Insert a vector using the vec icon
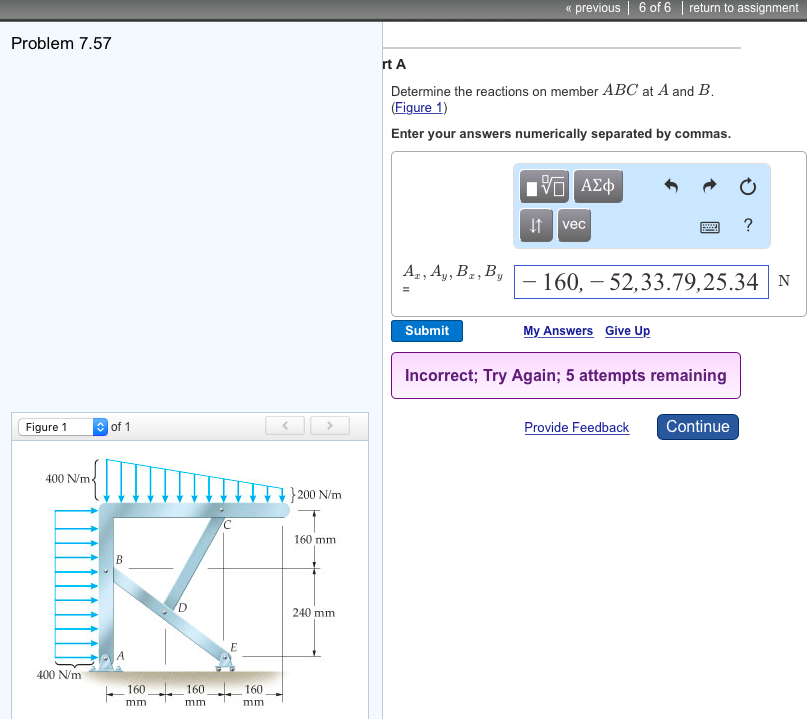Viewport: 807px width, 719px height. 573,226
